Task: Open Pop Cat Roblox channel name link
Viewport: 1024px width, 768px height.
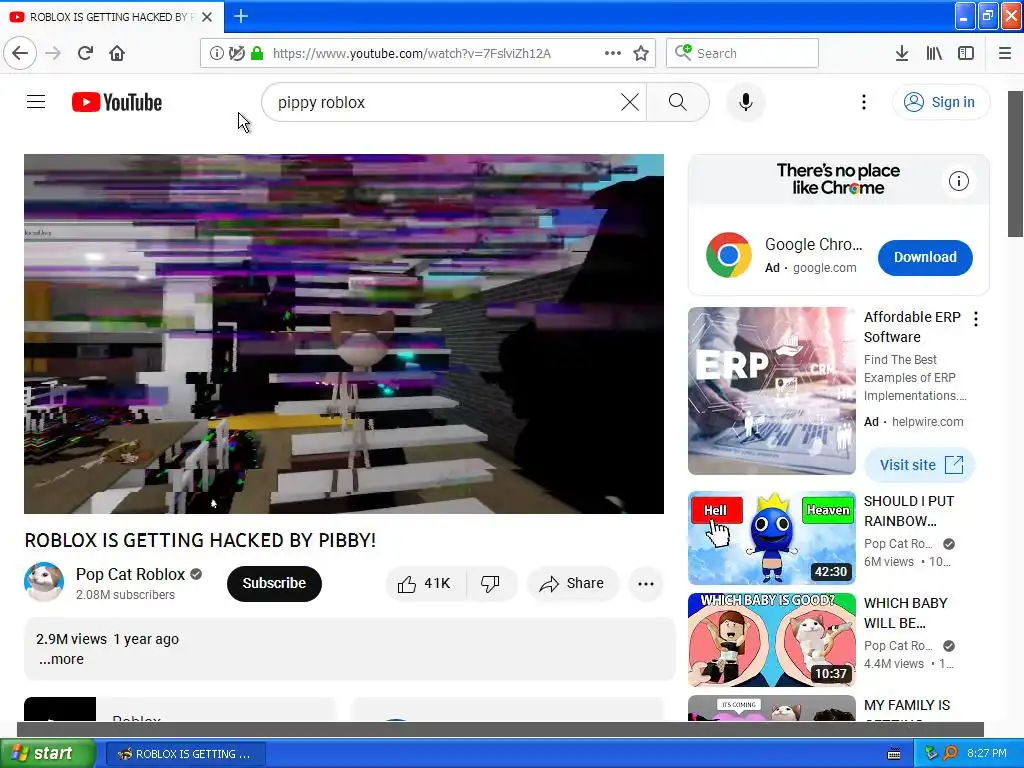Action: (131, 574)
